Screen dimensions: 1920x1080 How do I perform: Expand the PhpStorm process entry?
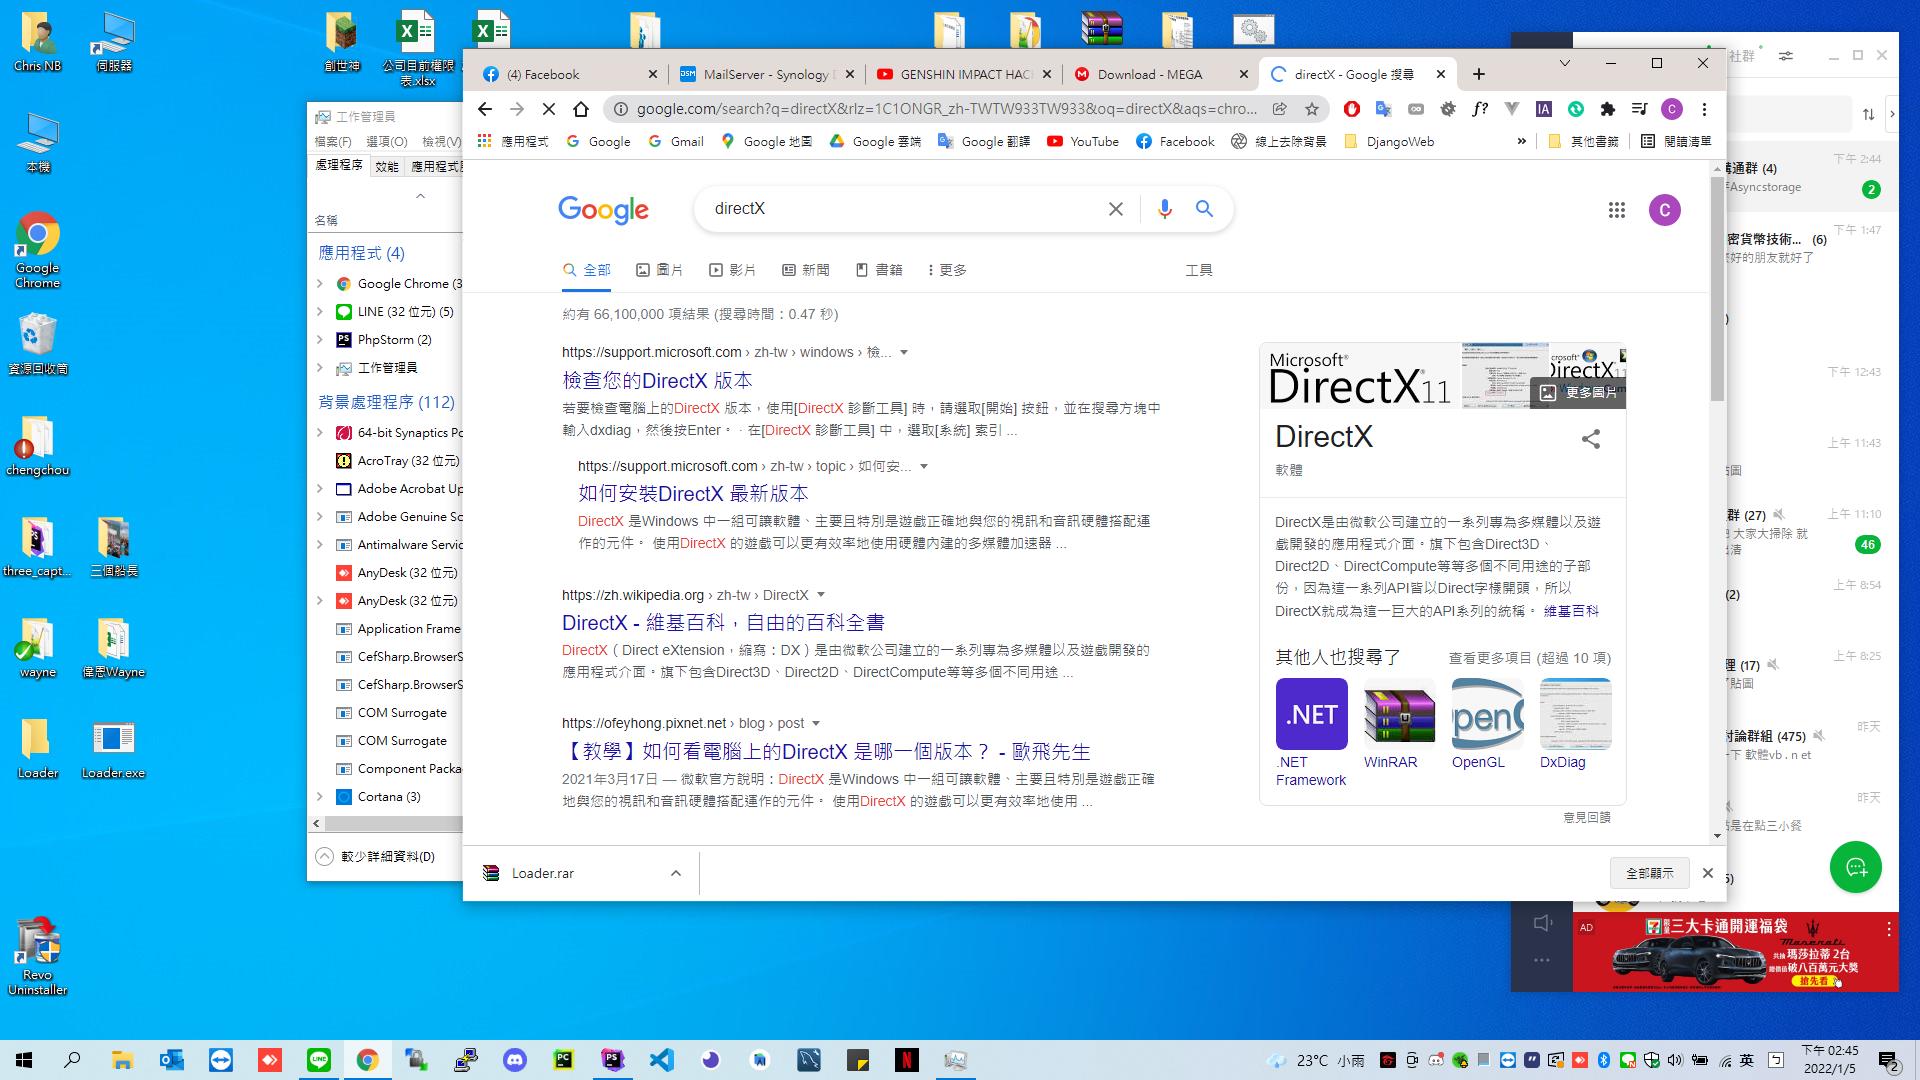320,340
